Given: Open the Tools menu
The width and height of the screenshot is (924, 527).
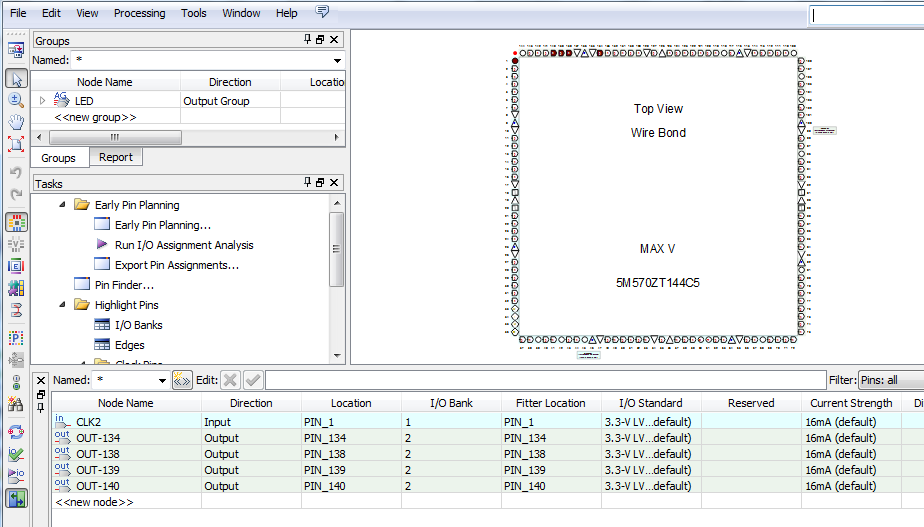Looking at the screenshot, I should point(193,13).
